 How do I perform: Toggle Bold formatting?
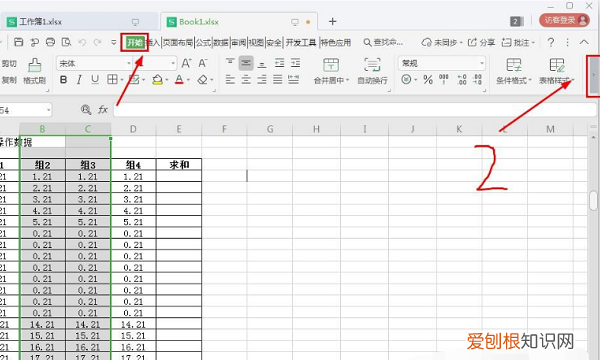click(64, 80)
